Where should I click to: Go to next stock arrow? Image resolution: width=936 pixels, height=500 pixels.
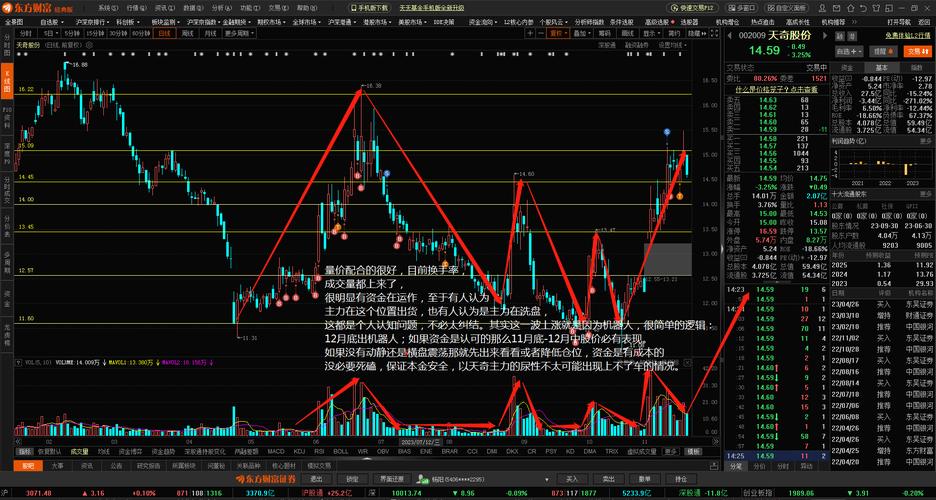[825, 35]
